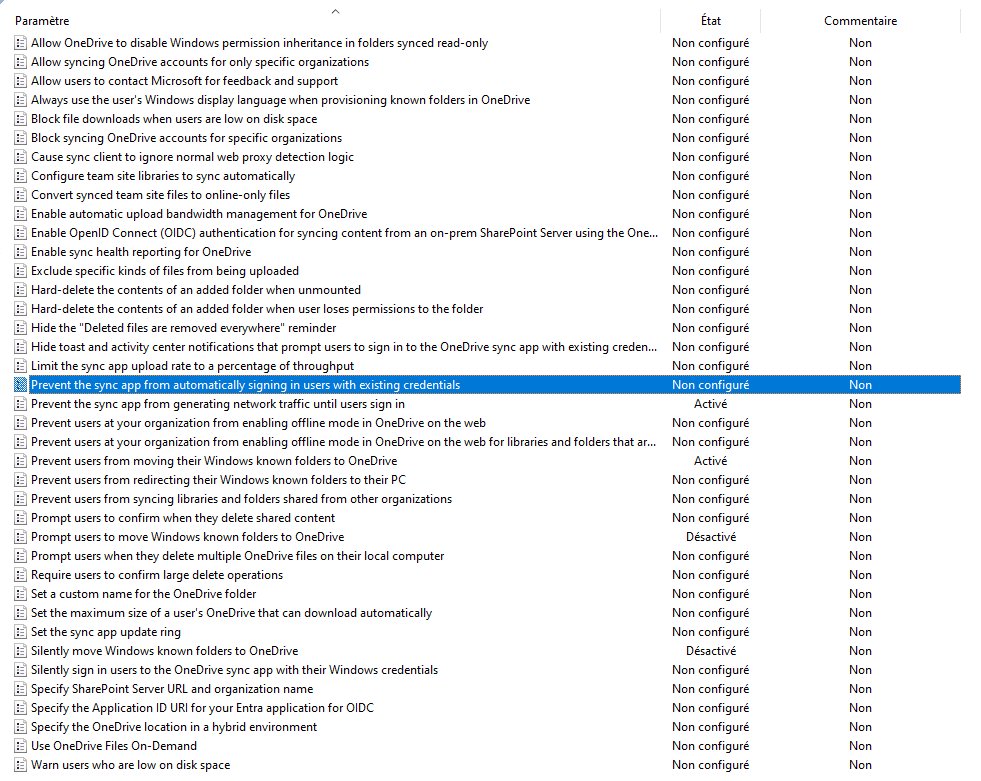Click the icon beside "Set a custom name for the OneDrive folder"
981x781 pixels.
click(21, 594)
